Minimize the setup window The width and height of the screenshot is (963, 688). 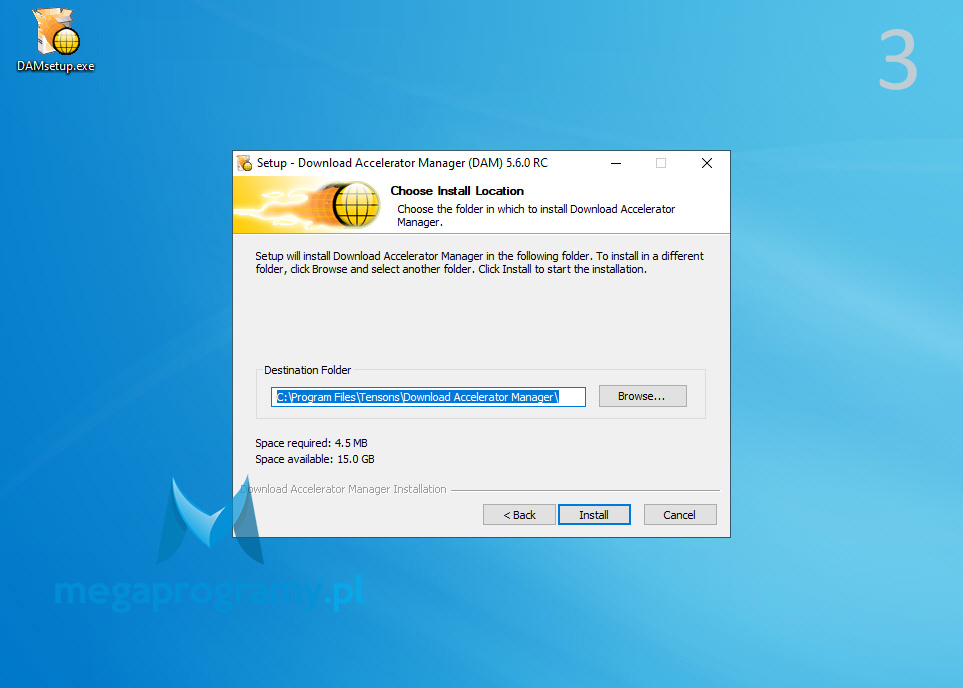coord(616,163)
